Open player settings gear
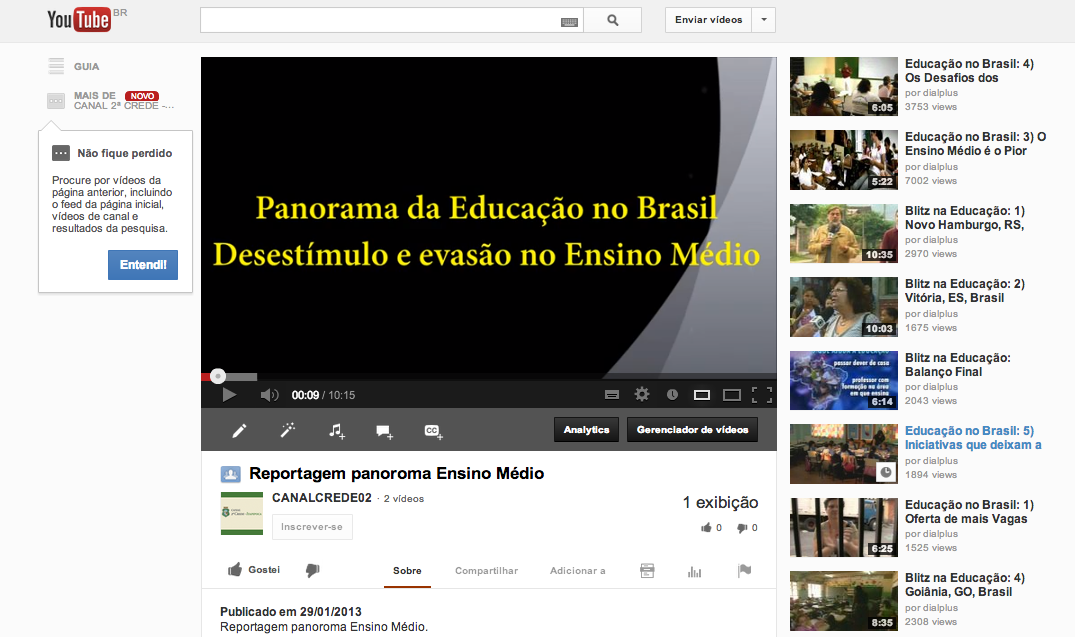This screenshot has width=1075, height=637. [642, 394]
